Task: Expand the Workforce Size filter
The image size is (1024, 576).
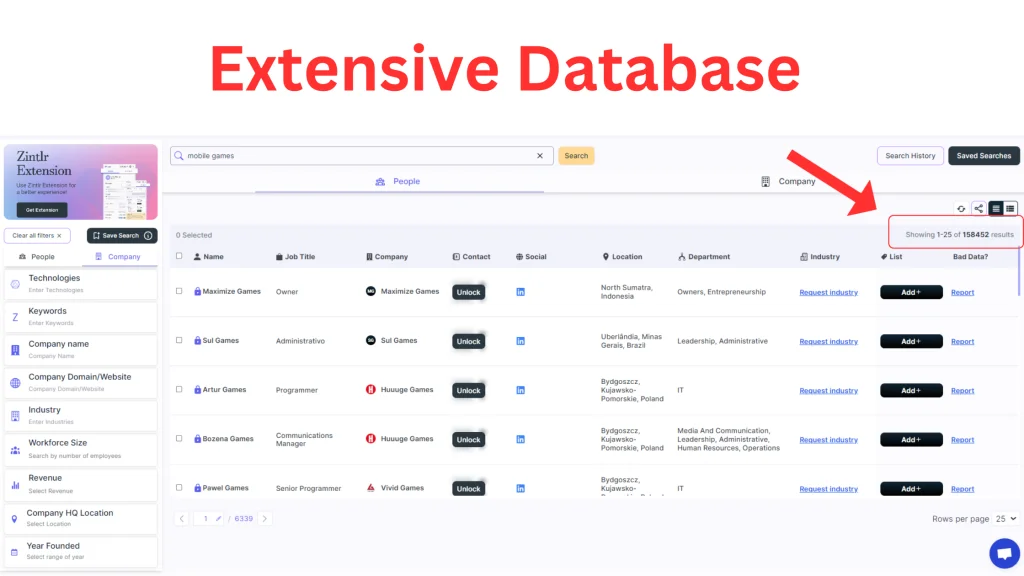Action: pos(81,448)
